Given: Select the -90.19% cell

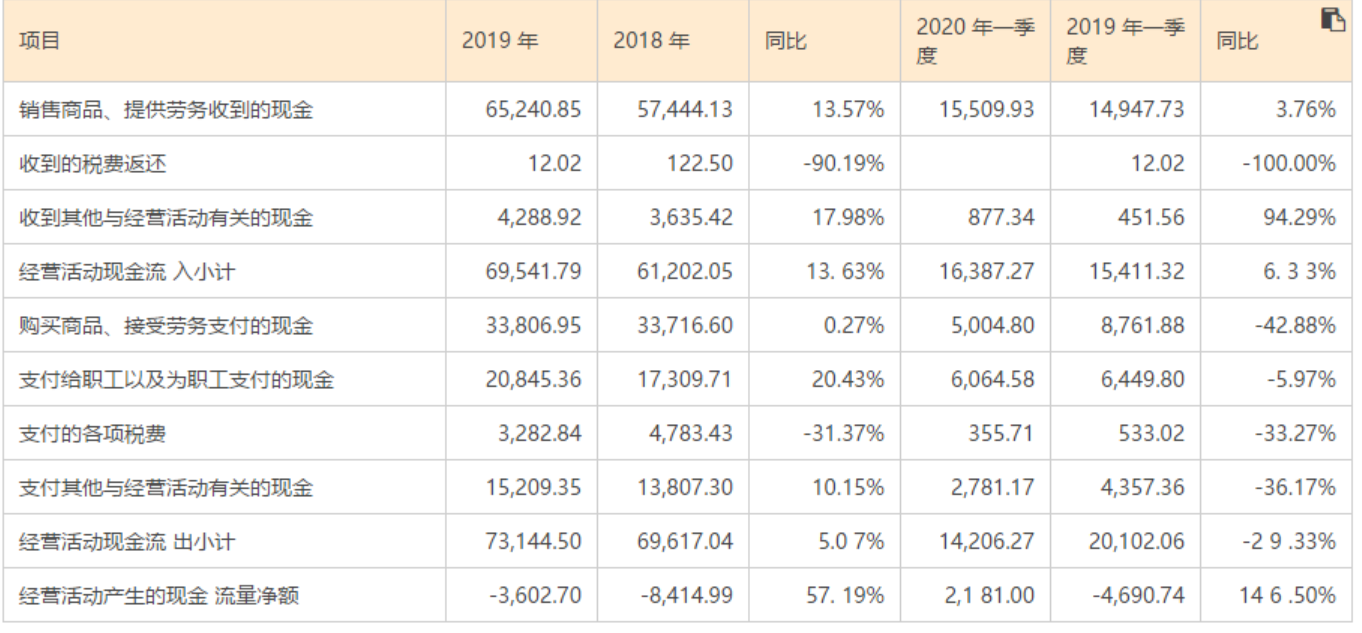Looking at the screenshot, I should point(843,164).
